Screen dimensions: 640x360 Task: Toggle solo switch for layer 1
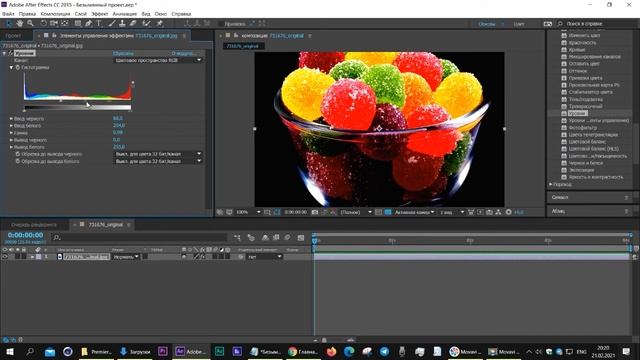(18, 257)
